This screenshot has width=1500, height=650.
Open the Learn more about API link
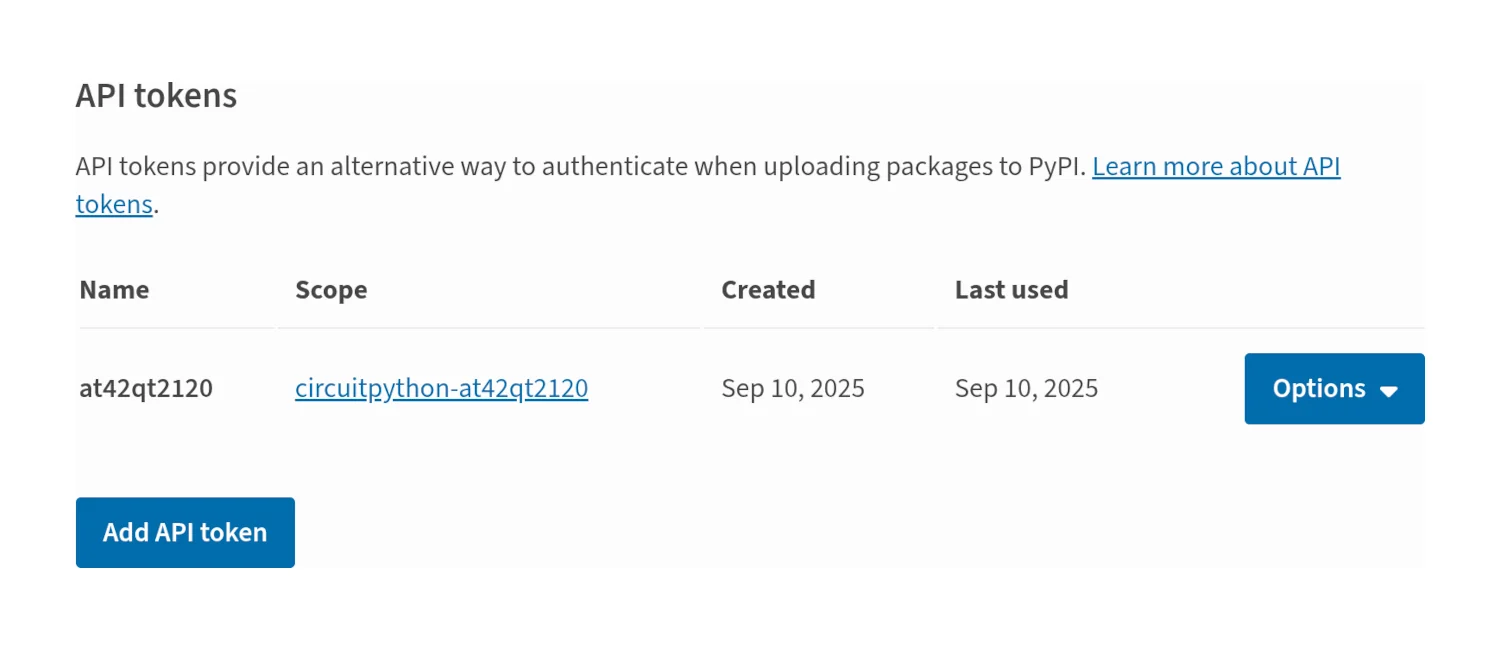coord(1215,166)
